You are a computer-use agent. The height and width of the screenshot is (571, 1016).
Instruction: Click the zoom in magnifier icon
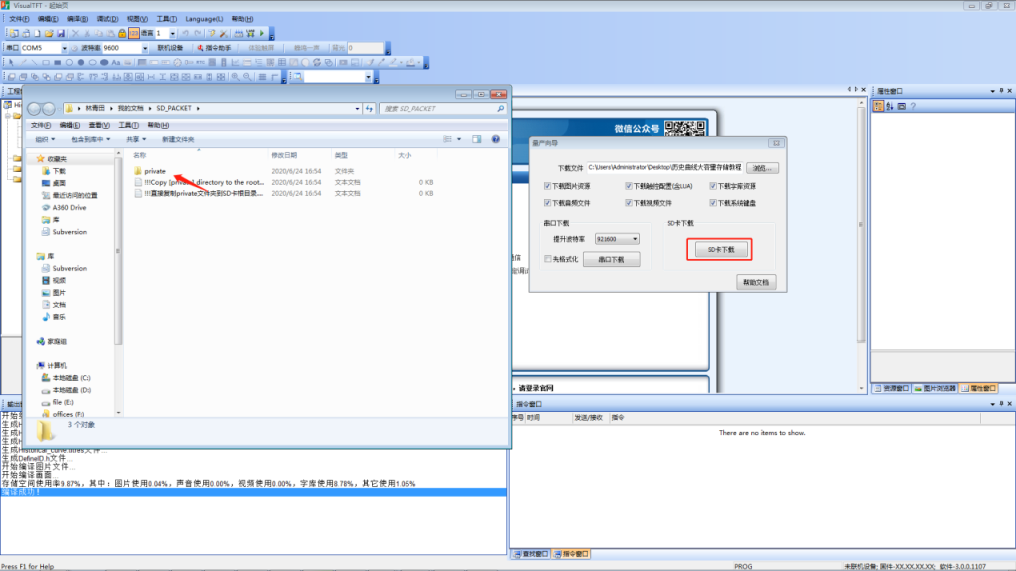235,77
